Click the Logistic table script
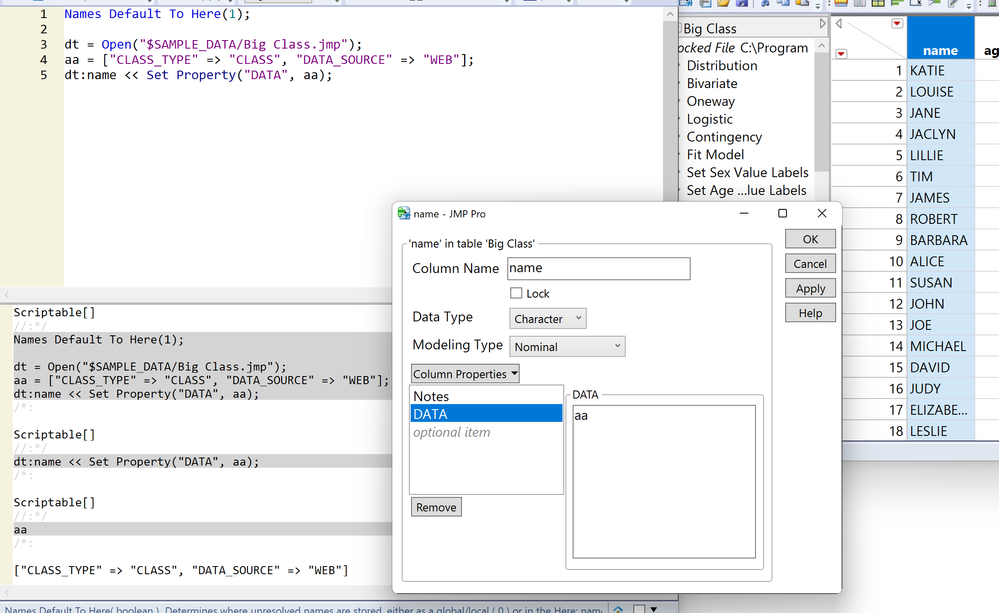The width and height of the screenshot is (999, 613). tap(710, 119)
